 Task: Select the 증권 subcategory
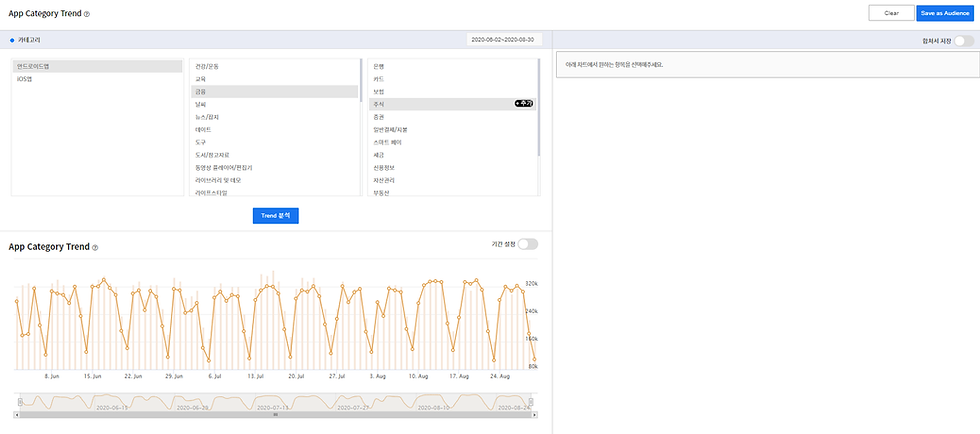[452, 117]
